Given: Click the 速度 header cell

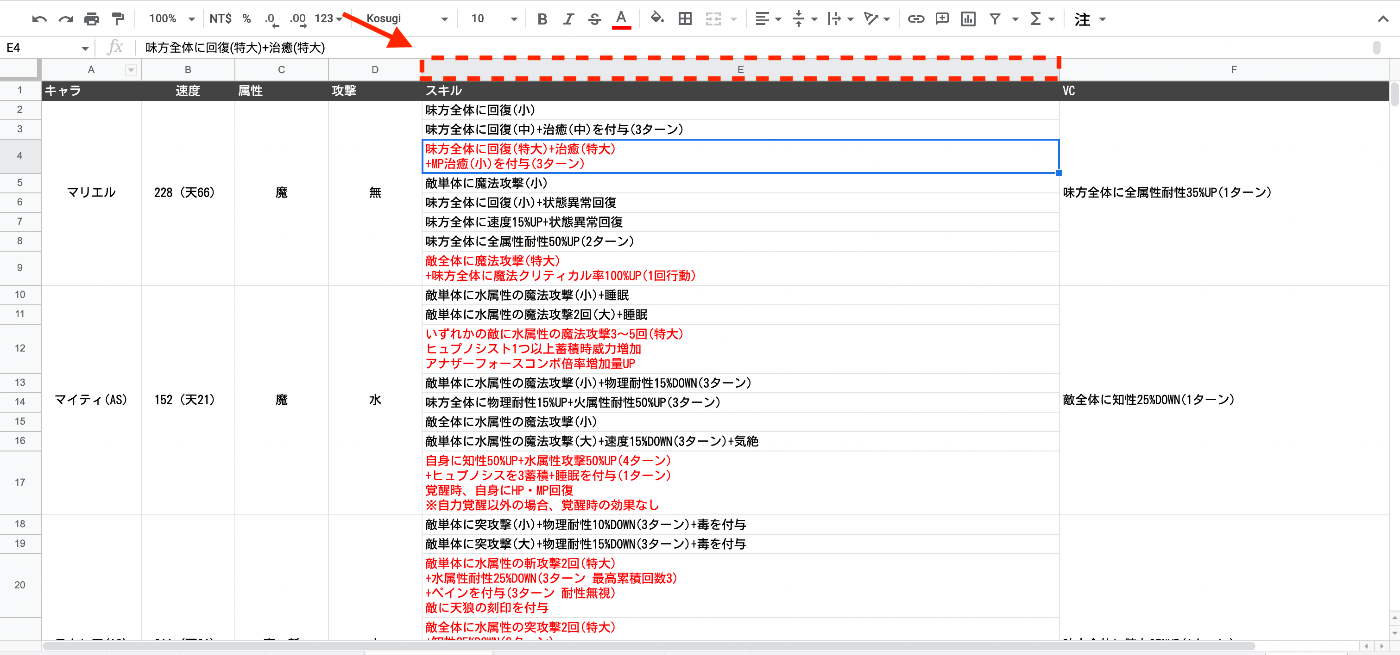Looking at the screenshot, I should click(x=188, y=91).
